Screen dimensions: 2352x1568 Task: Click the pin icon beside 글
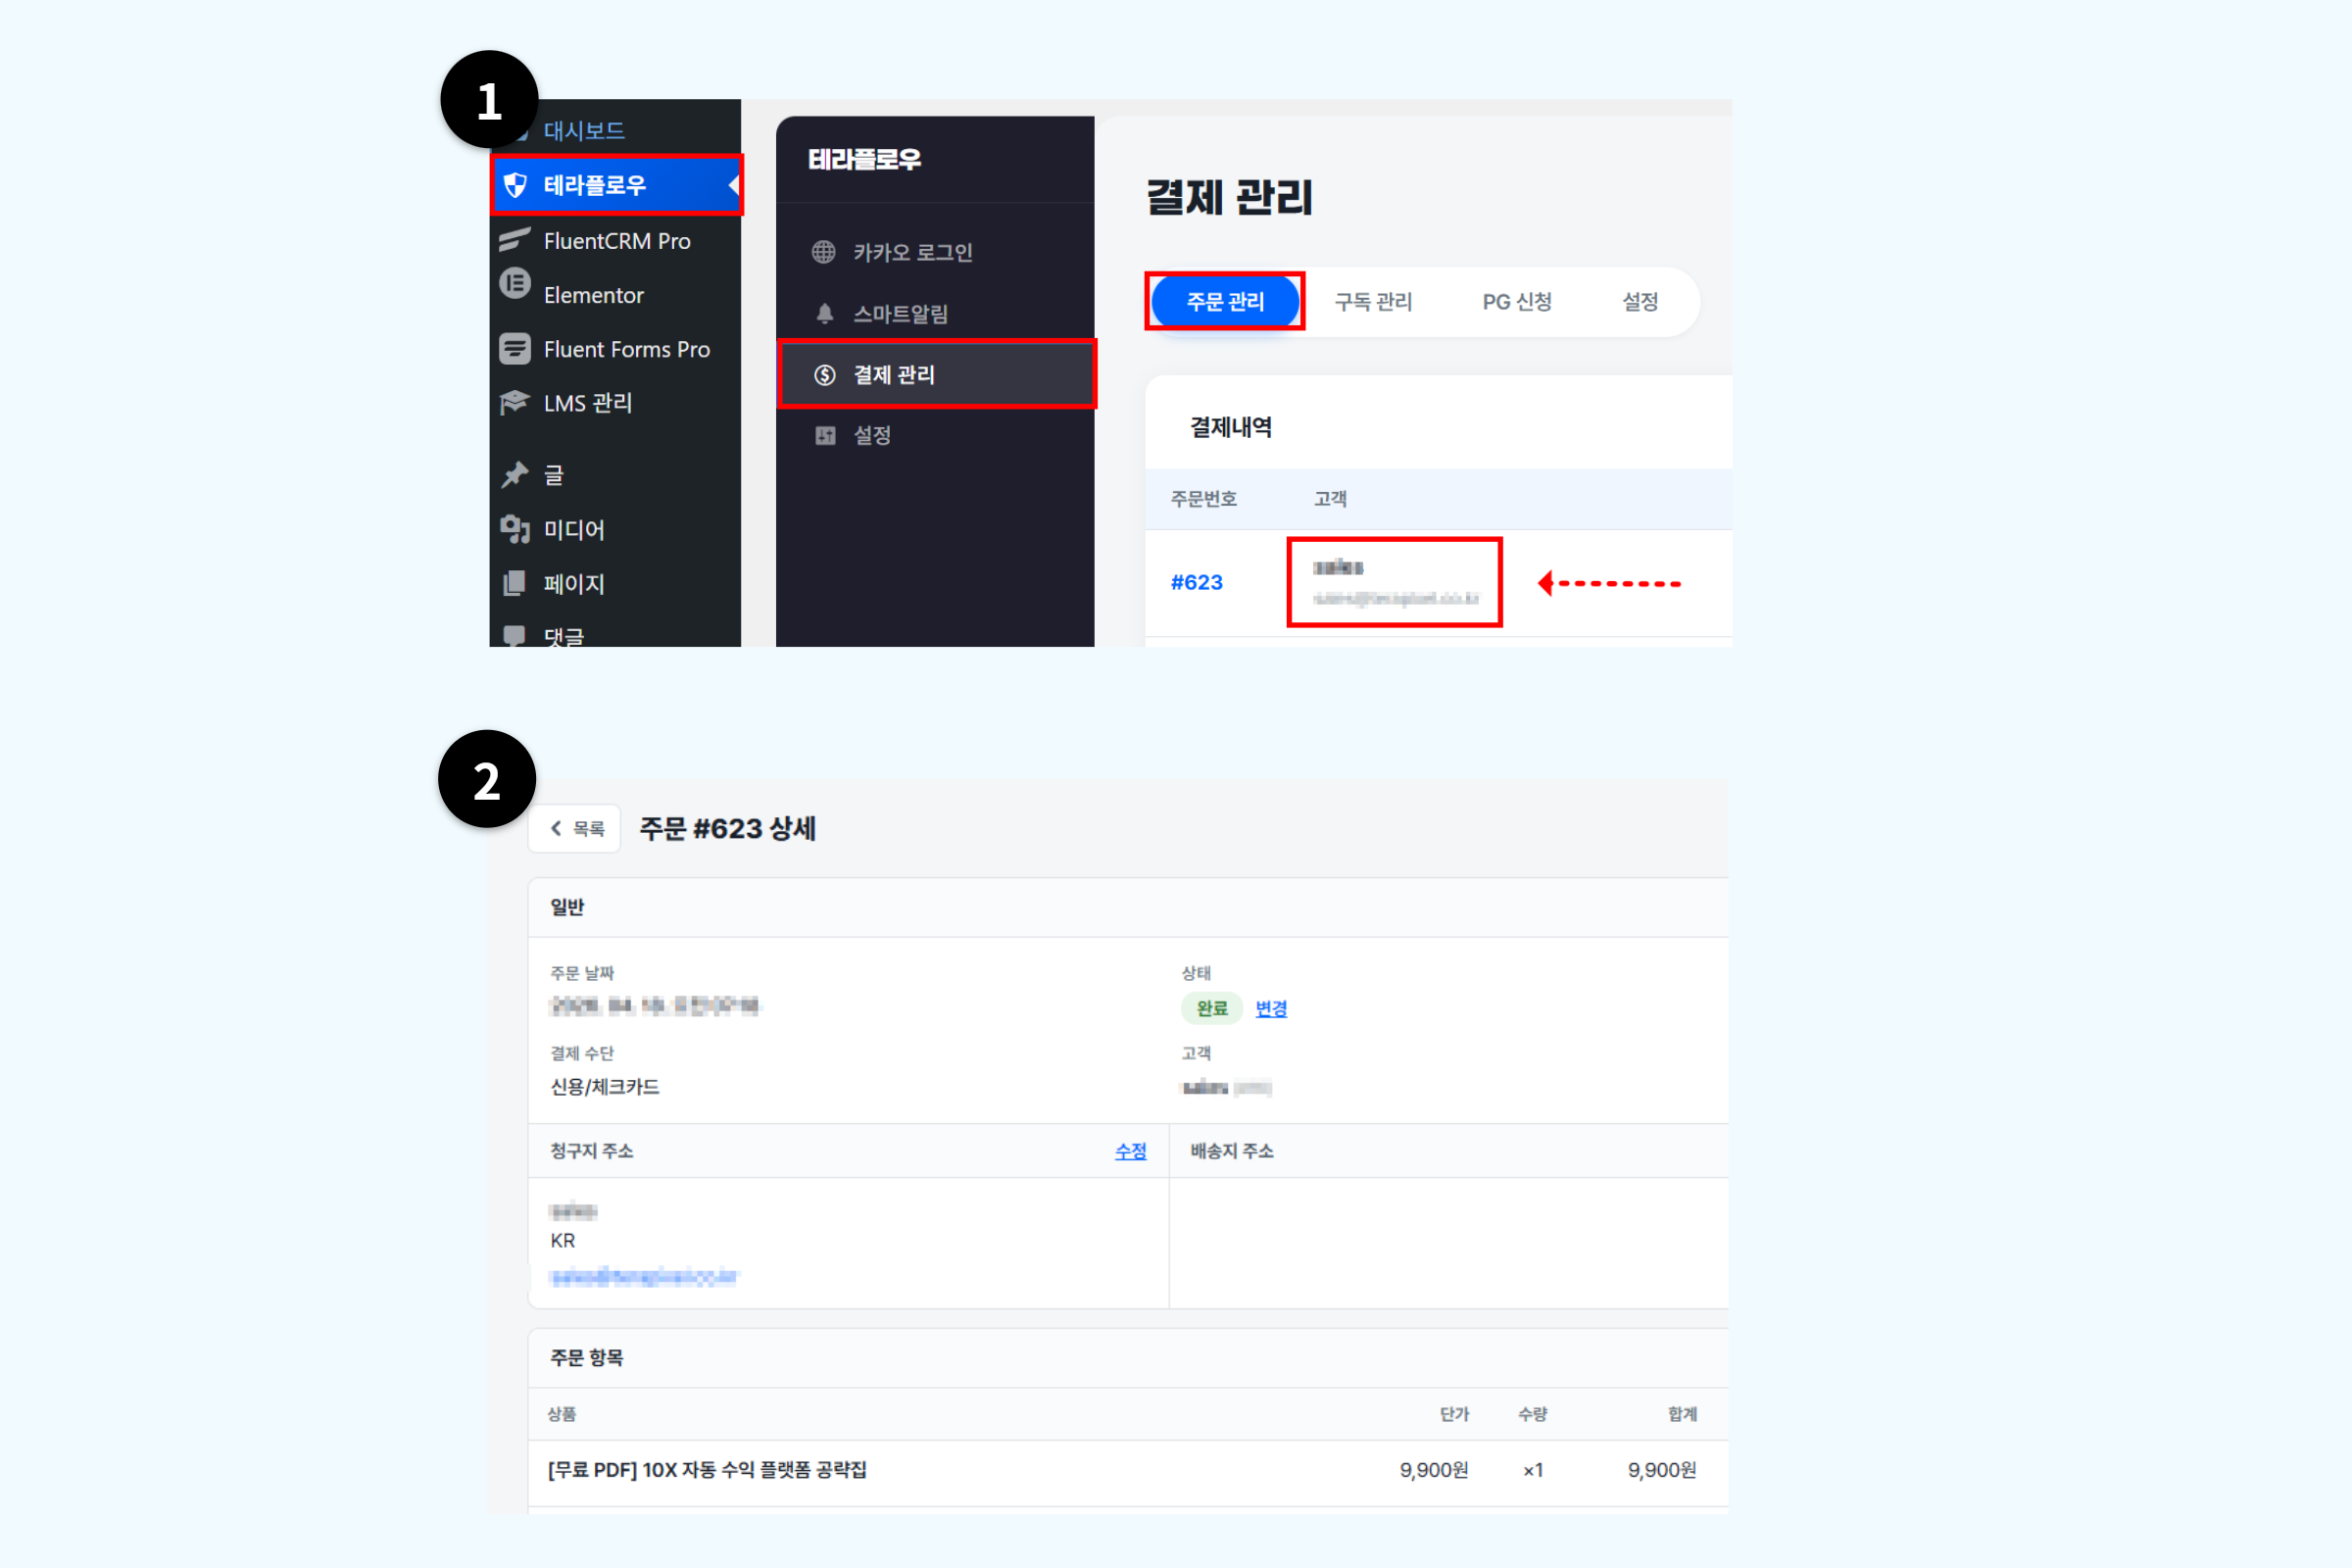tap(515, 475)
